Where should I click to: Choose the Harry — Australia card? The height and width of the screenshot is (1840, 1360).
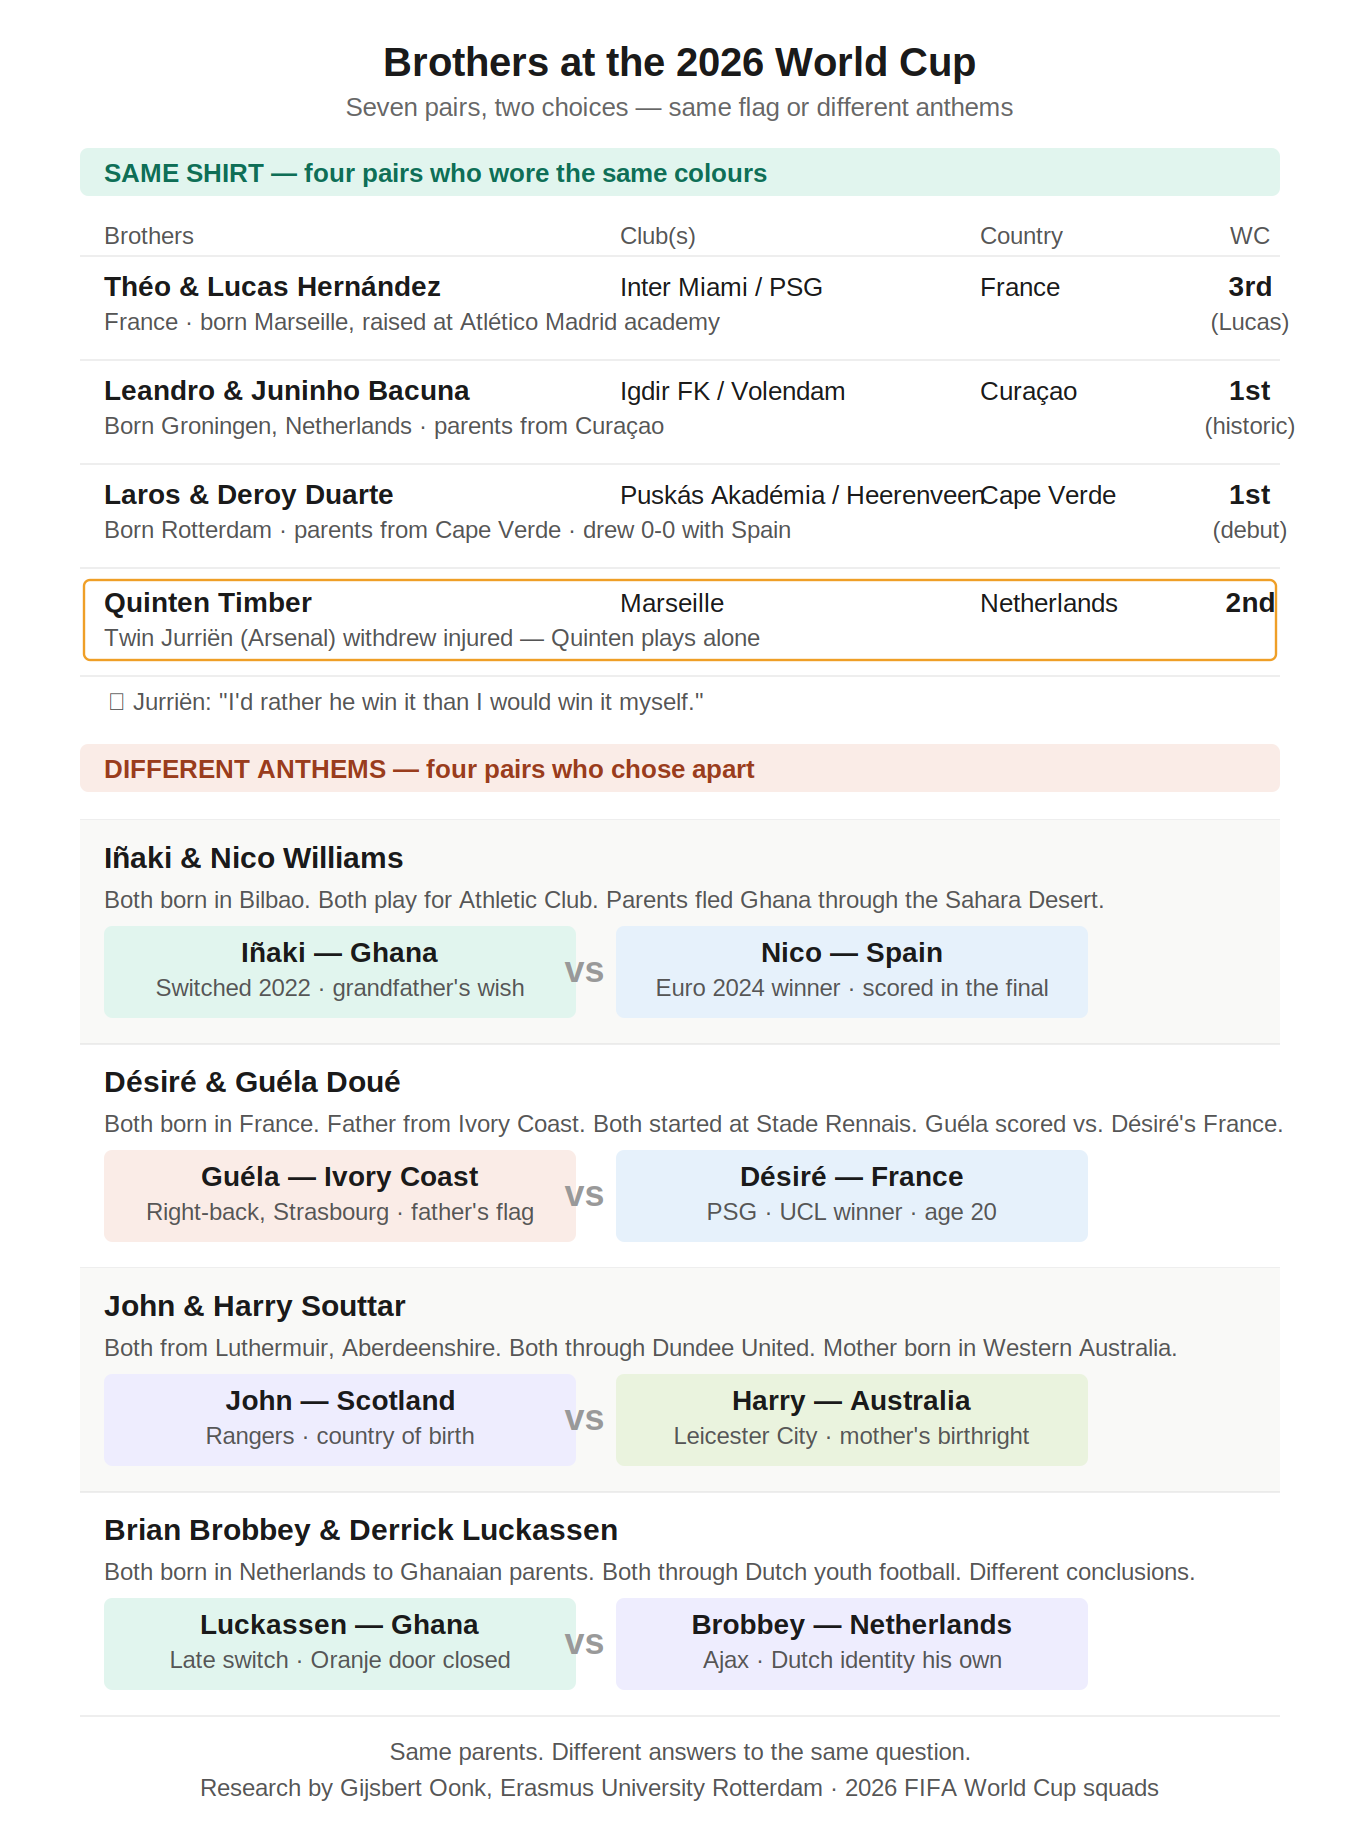(852, 1420)
